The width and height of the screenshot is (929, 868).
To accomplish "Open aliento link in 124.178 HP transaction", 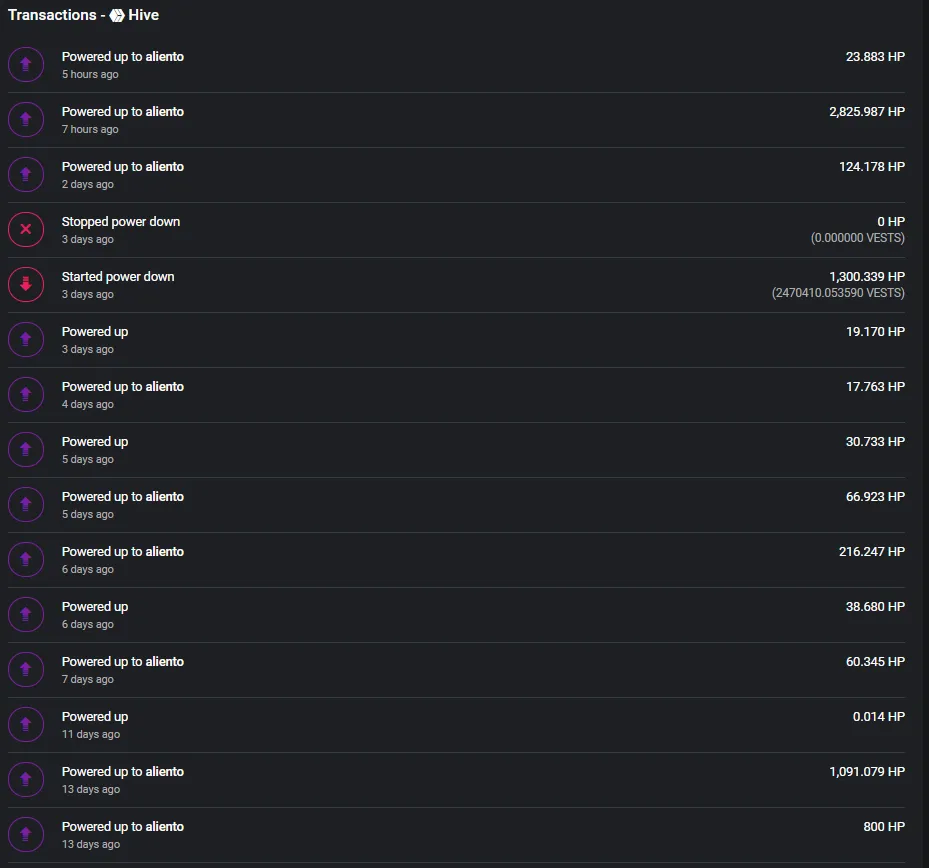I will [x=165, y=167].
